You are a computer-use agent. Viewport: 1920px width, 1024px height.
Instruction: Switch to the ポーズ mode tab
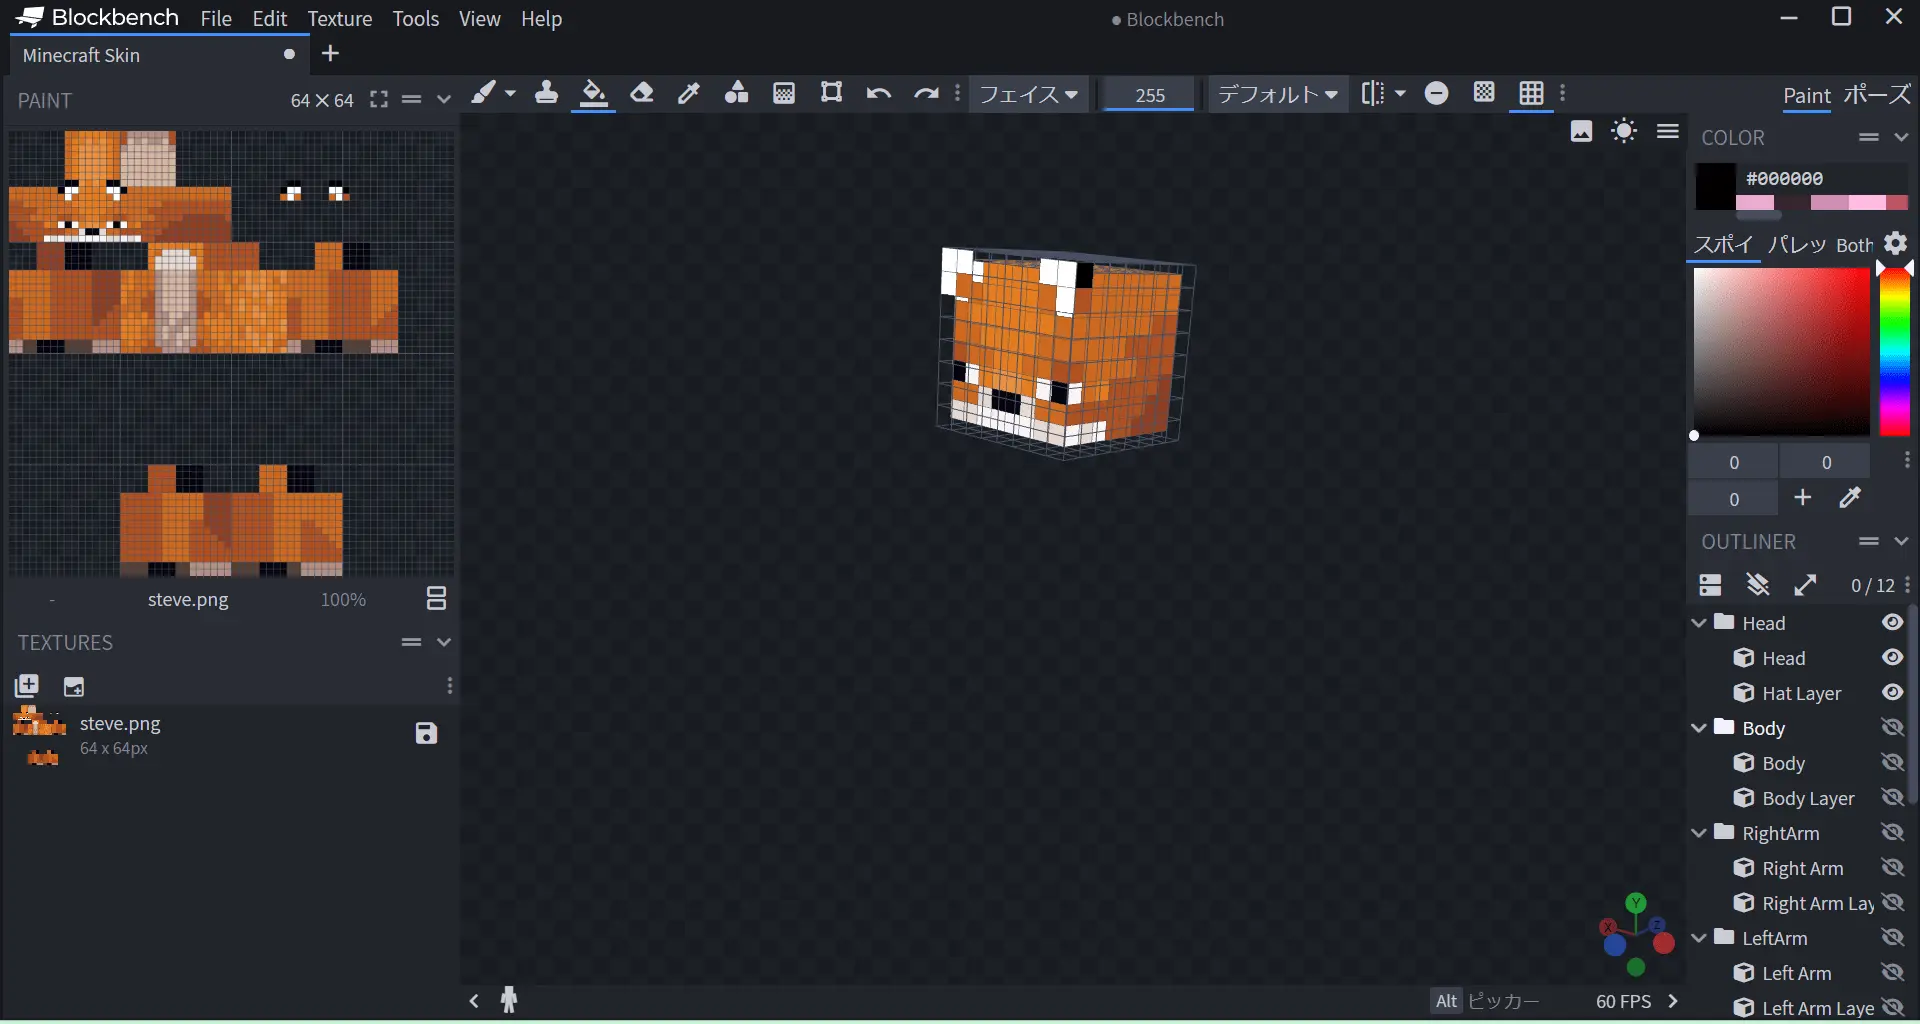[x=1877, y=95]
